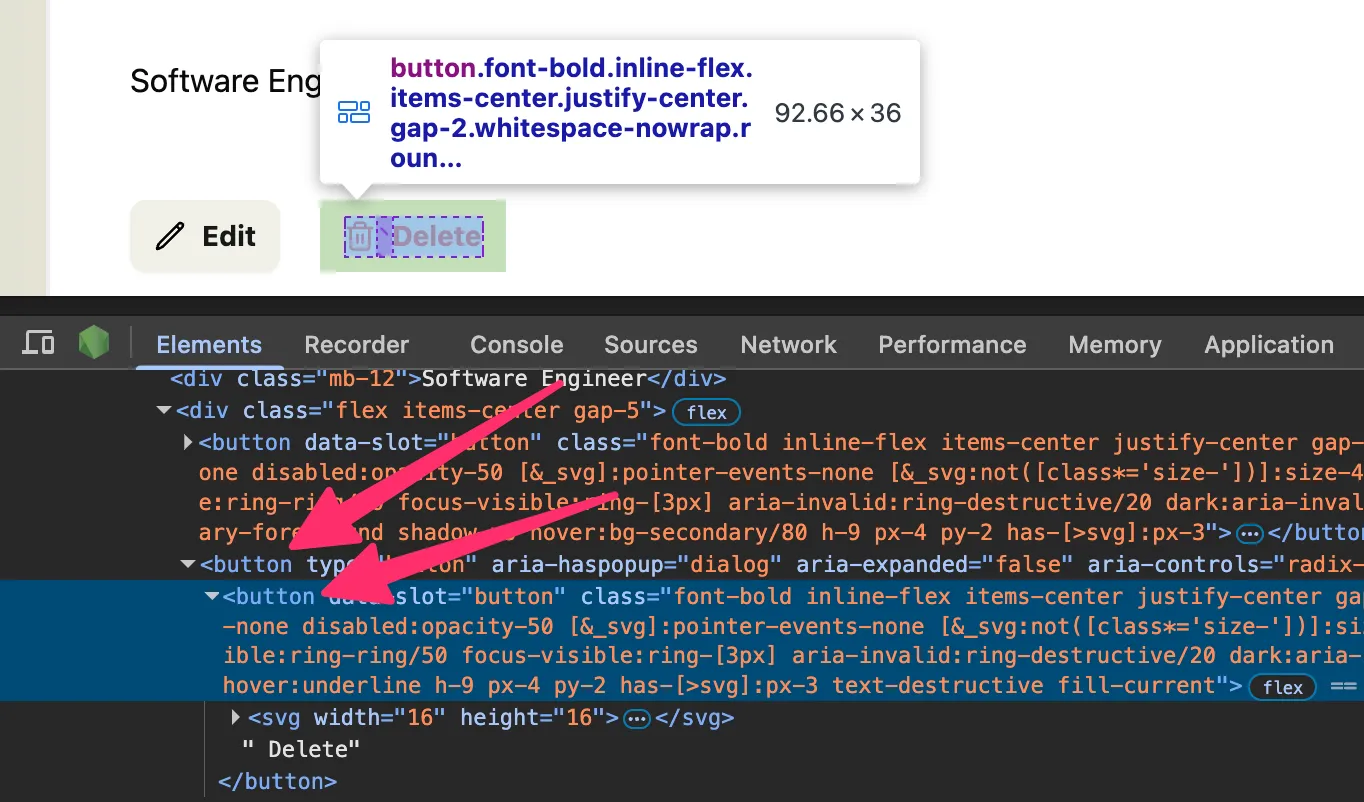Select the mb-12 Software Engineer div line
Image resolution: width=1364 pixels, height=802 pixels.
tap(447, 379)
